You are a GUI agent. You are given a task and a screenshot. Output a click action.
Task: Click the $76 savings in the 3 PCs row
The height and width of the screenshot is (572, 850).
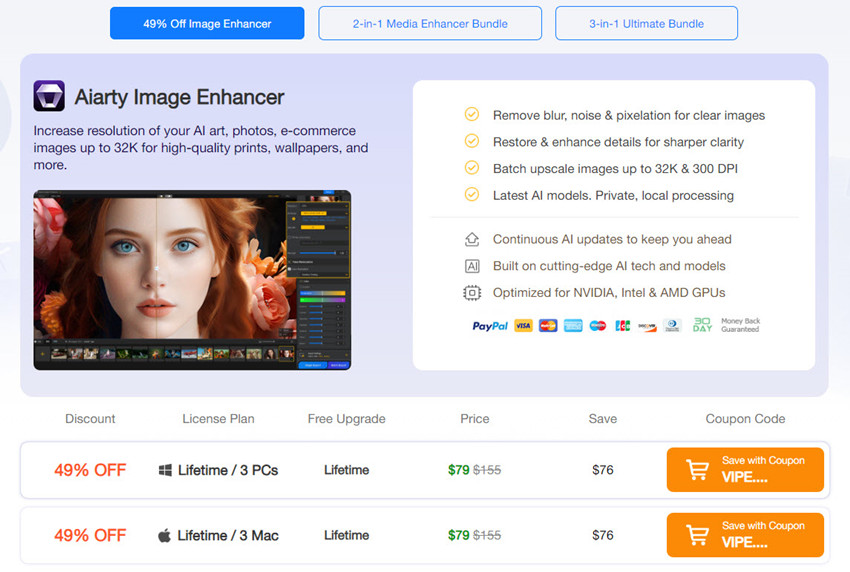point(603,470)
